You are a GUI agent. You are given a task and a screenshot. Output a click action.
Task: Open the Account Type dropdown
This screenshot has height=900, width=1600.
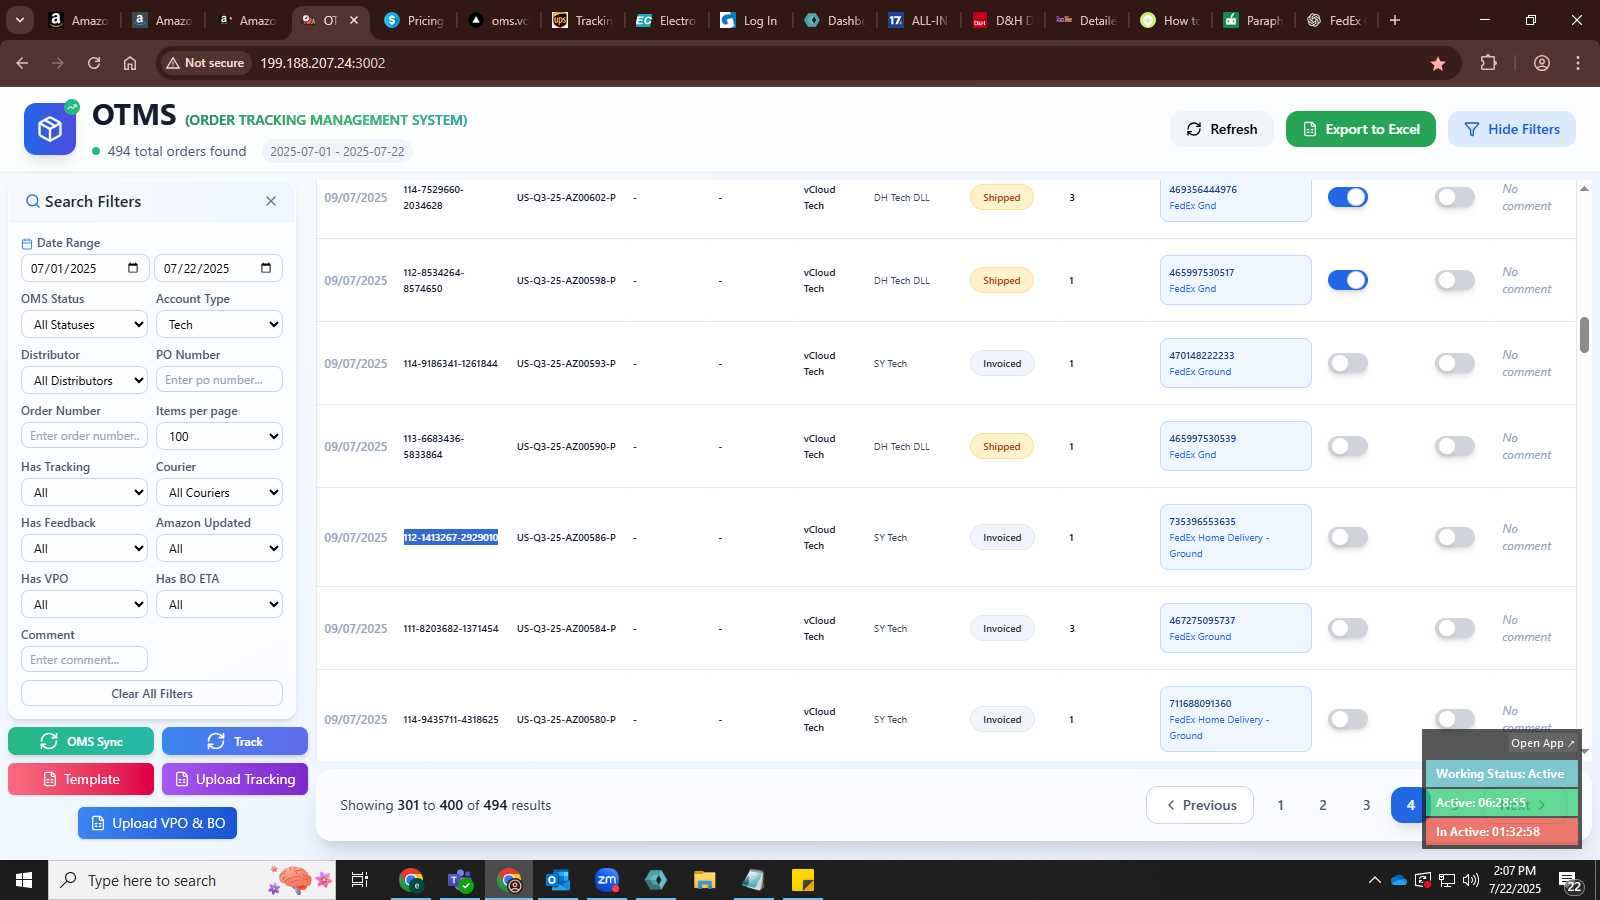[x=219, y=324]
